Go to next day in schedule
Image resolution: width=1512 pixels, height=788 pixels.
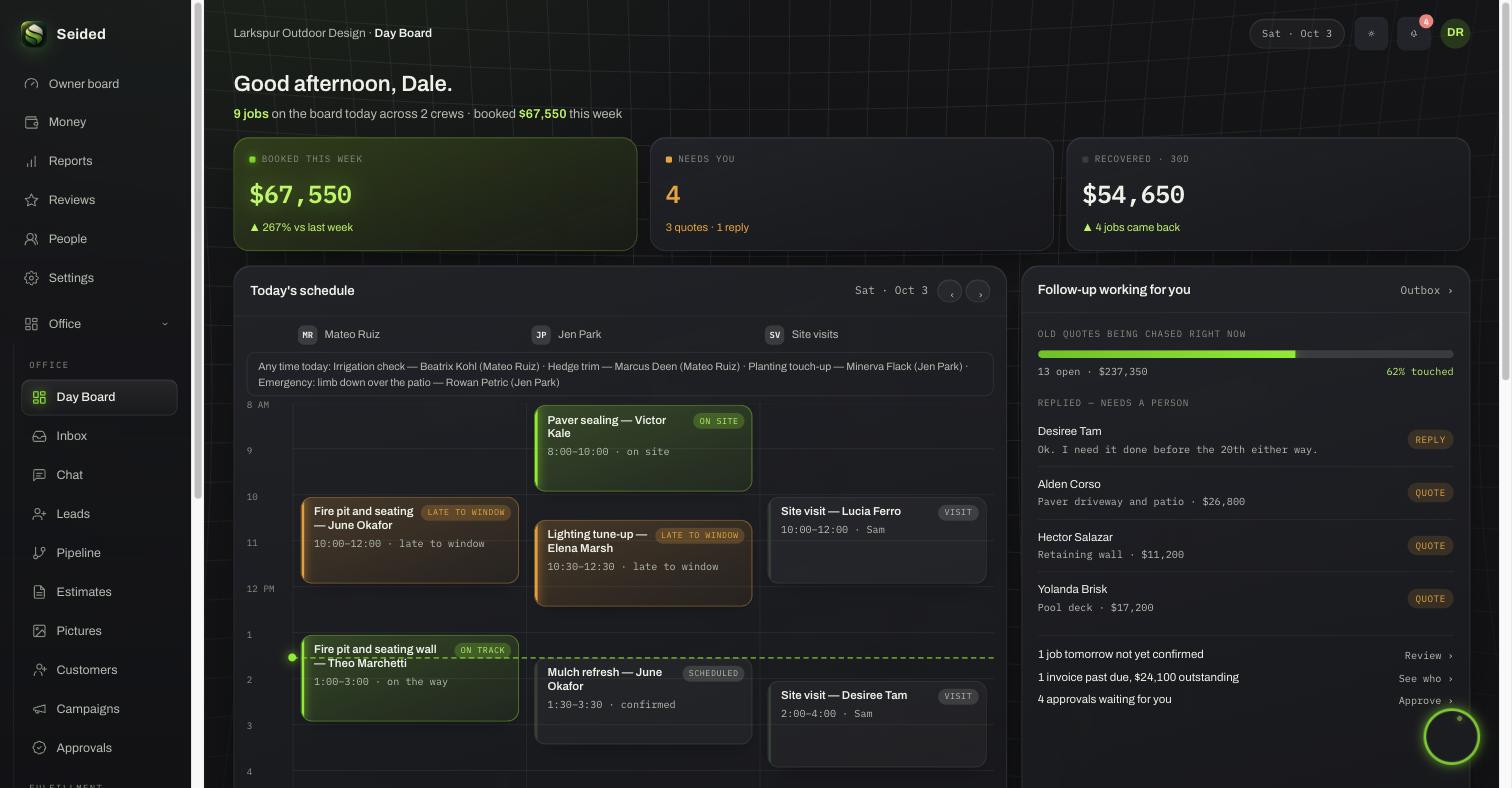point(978,291)
